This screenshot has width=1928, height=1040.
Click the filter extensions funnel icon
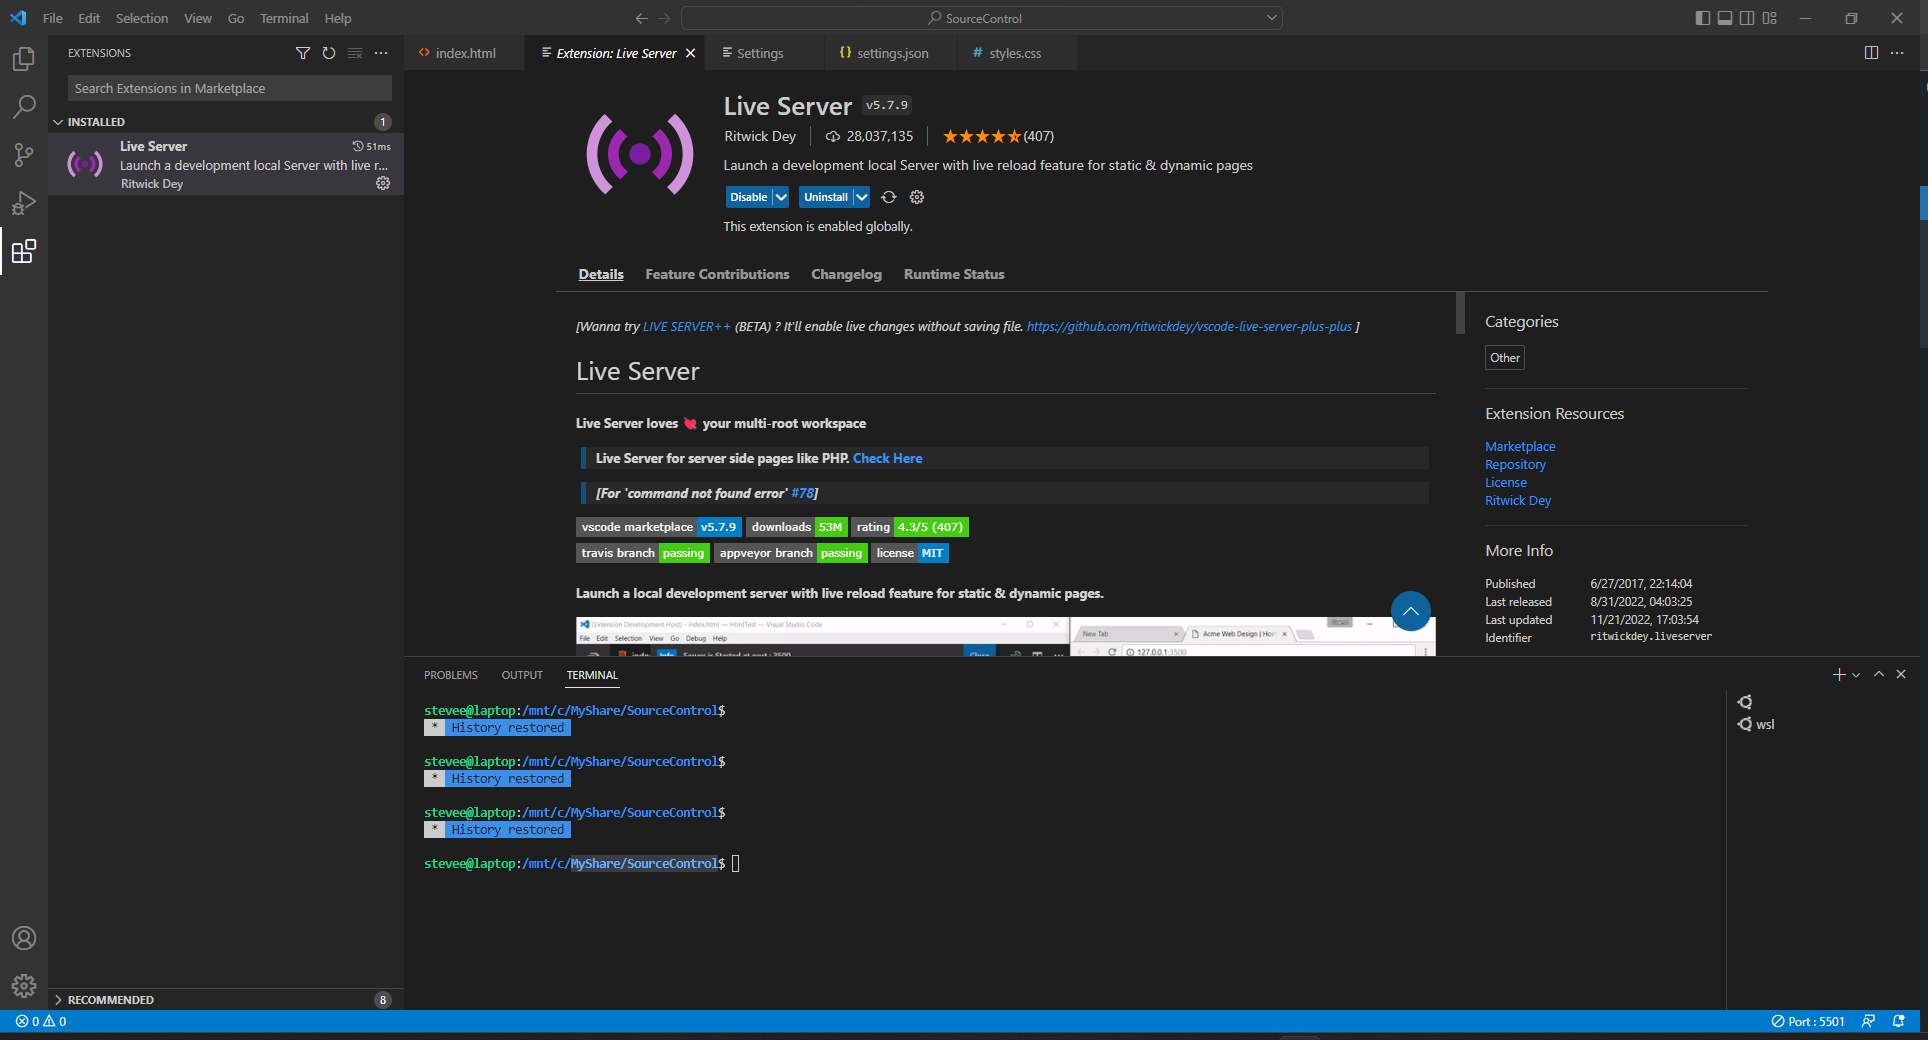point(303,53)
